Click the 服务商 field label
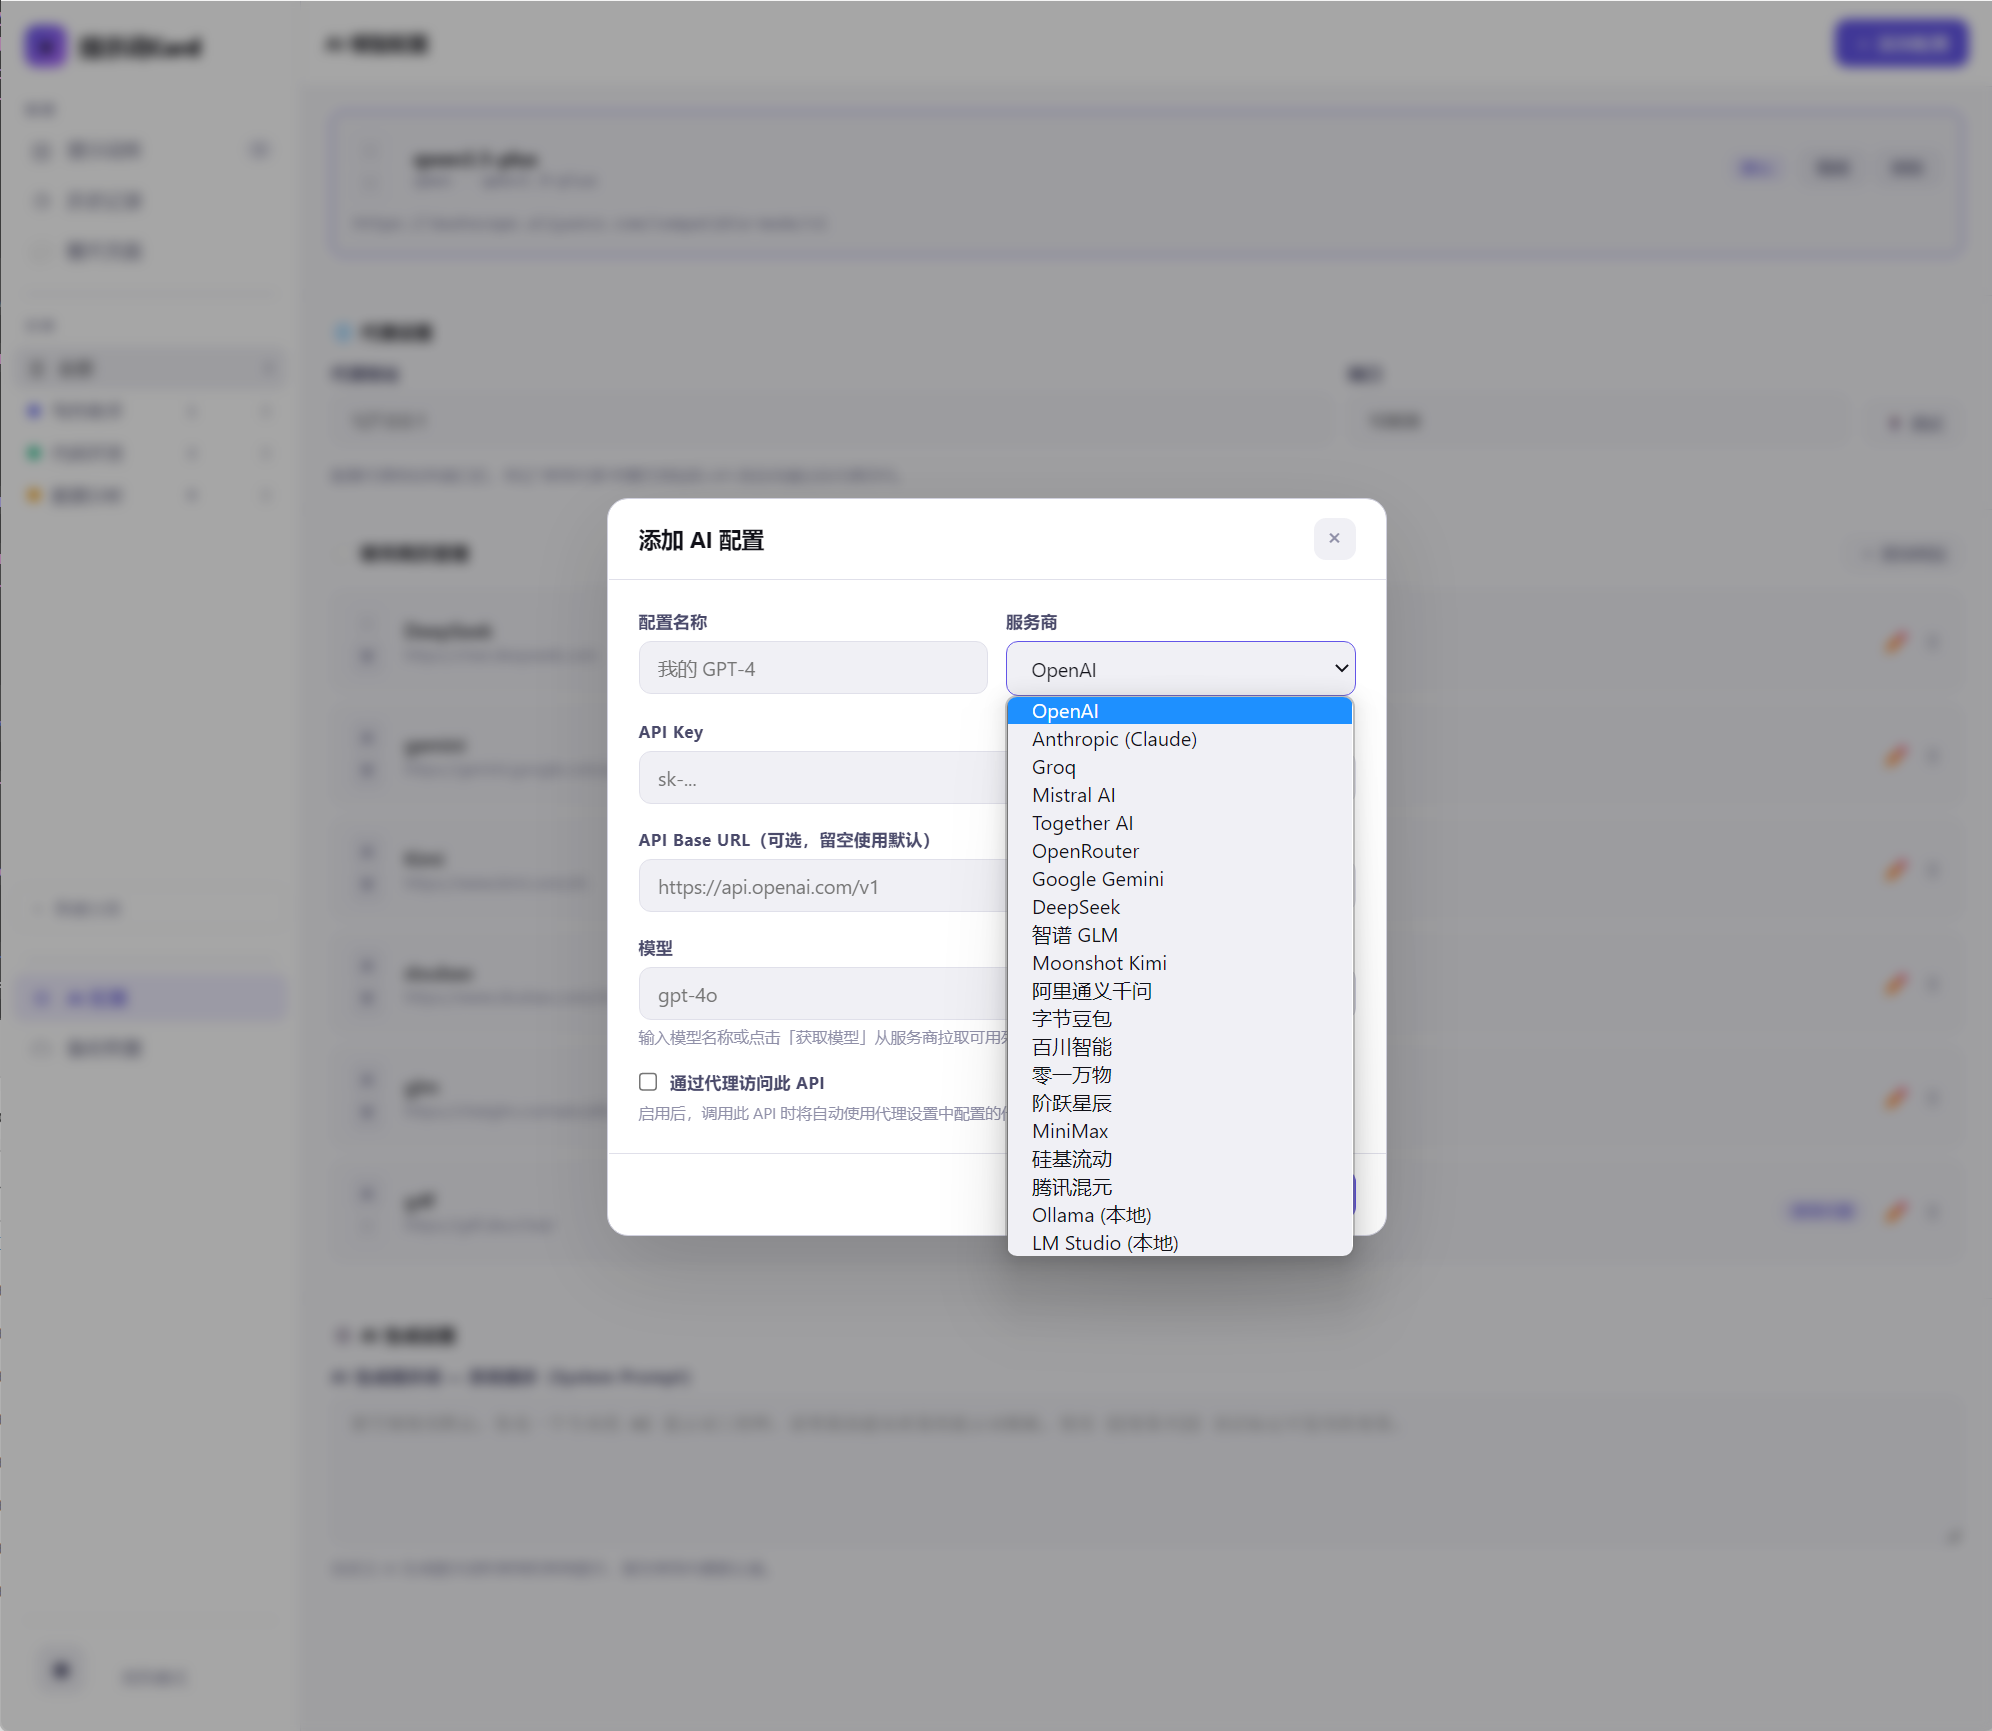 [x=1031, y=622]
